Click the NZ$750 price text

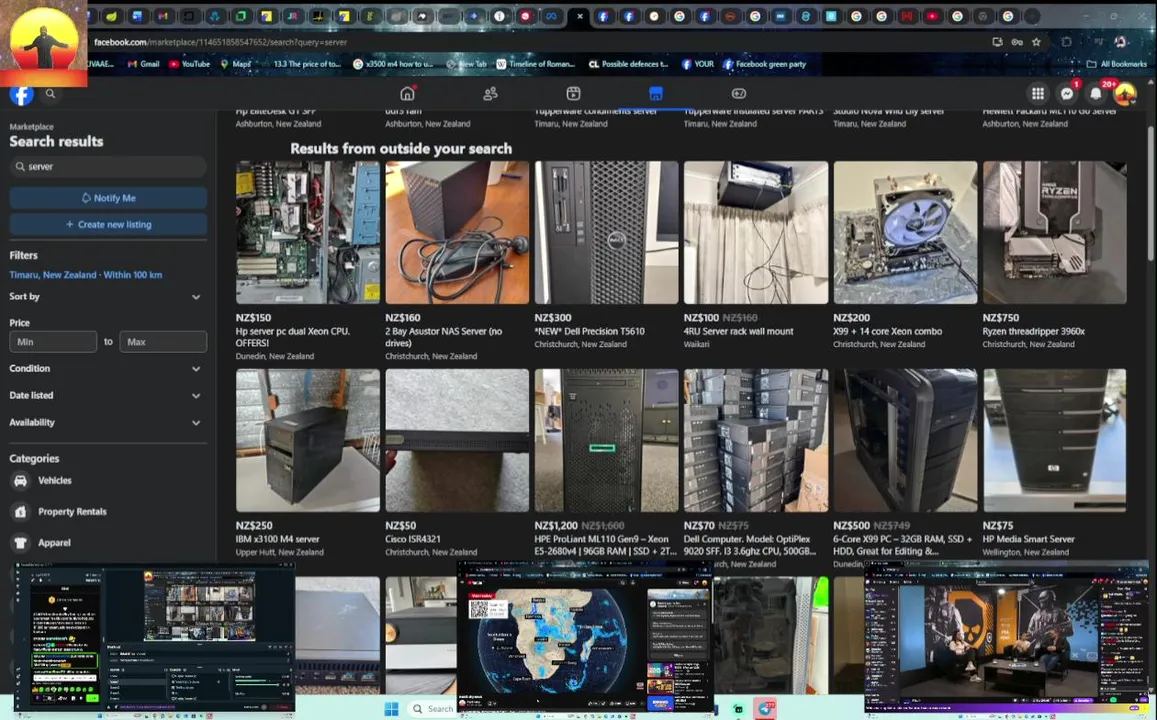pos(1001,318)
